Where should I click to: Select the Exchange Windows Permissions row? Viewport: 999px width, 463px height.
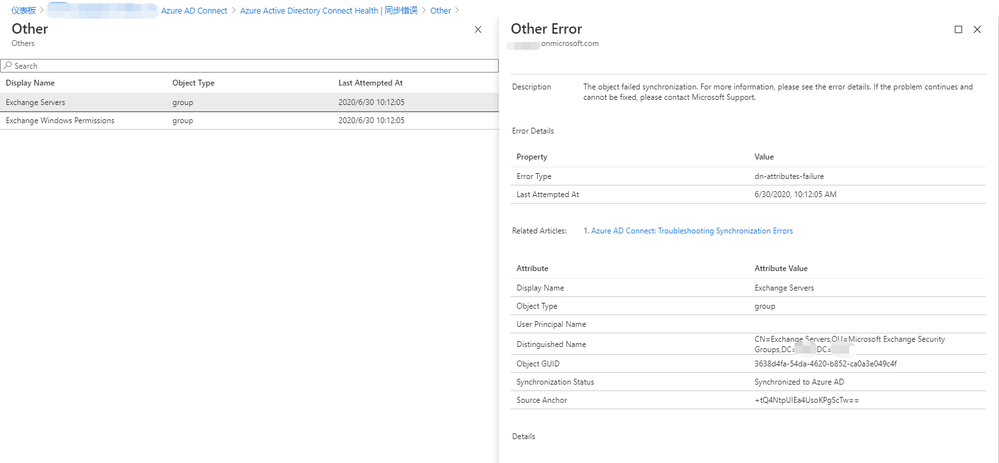[x=249, y=120]
